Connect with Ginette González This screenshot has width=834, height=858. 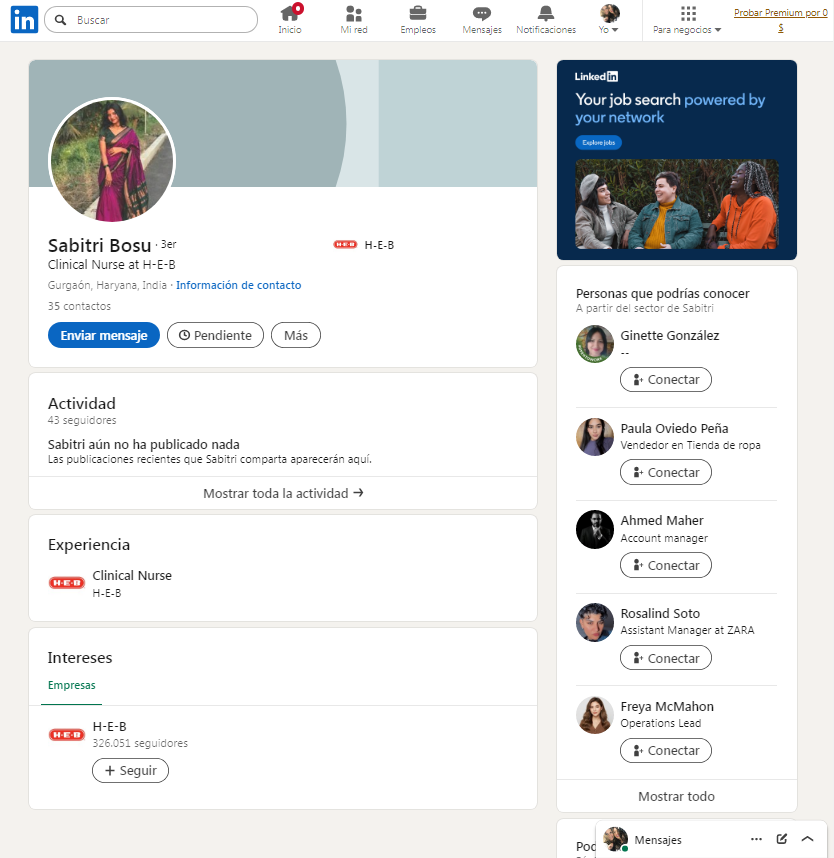coord(666,380)
